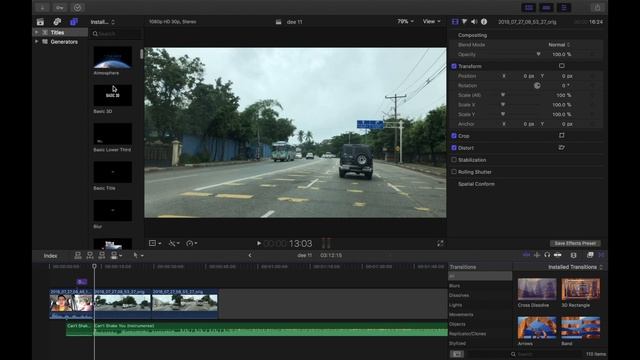The width and height of the screenshot is (640, 360).
Task: Open the Transform tool dropdown below viewer
Action: [x=155, y=243]
